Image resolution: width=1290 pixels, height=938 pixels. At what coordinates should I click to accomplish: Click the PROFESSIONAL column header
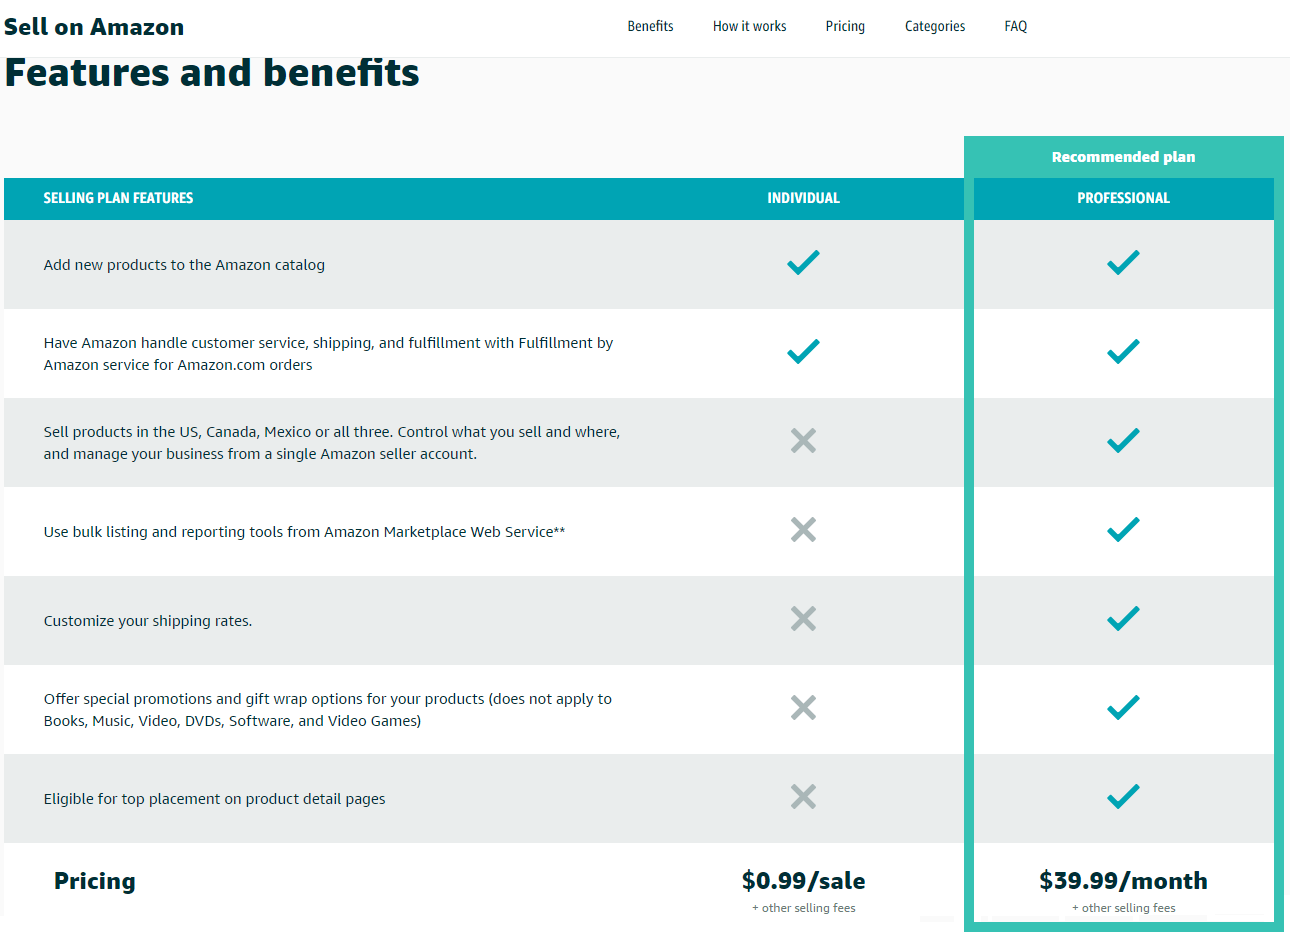(1123, 198)
